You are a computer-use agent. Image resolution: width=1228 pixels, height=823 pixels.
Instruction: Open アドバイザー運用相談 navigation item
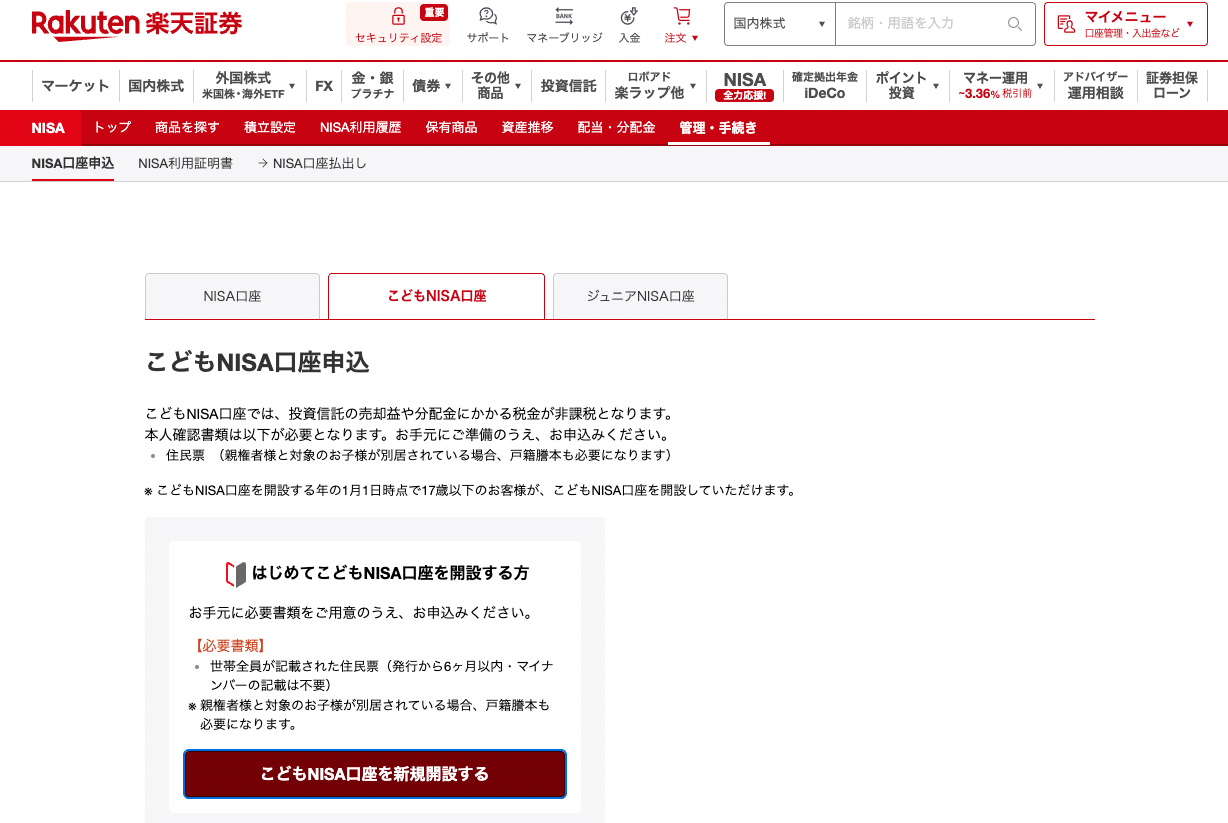(x=1095, y=86)
